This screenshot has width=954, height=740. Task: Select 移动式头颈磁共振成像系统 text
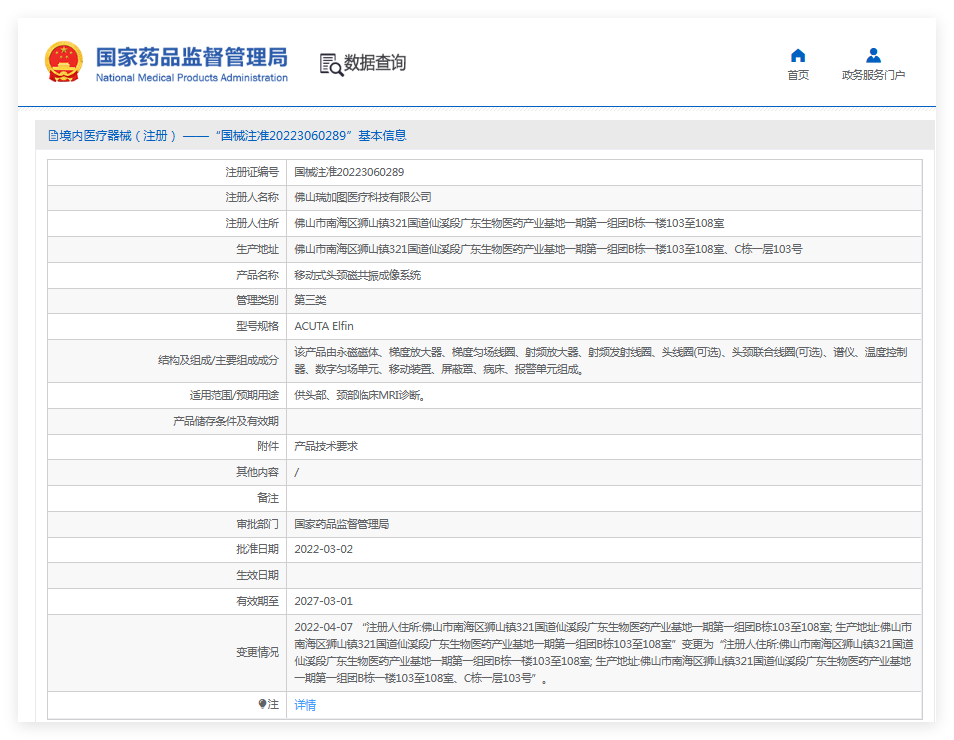(358, 275)
